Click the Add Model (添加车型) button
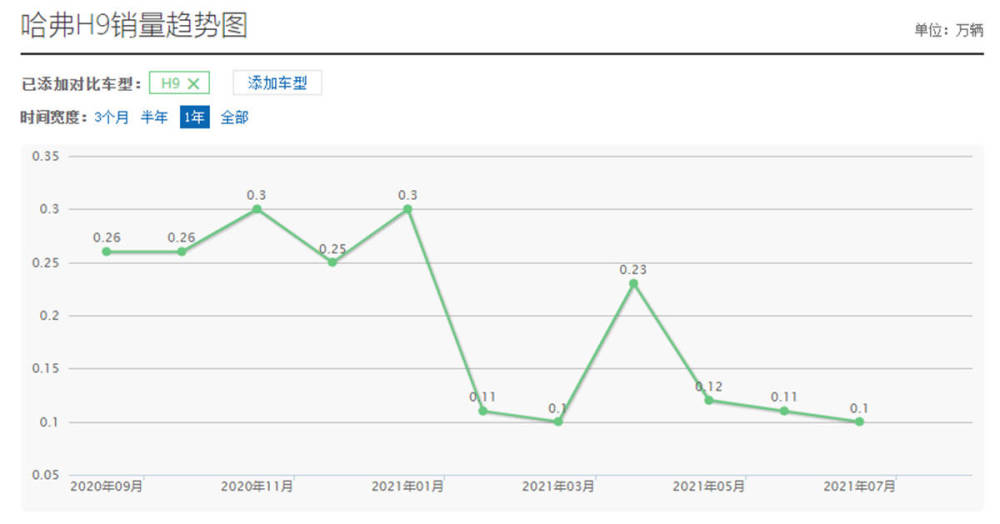 [x=277, y=83]
